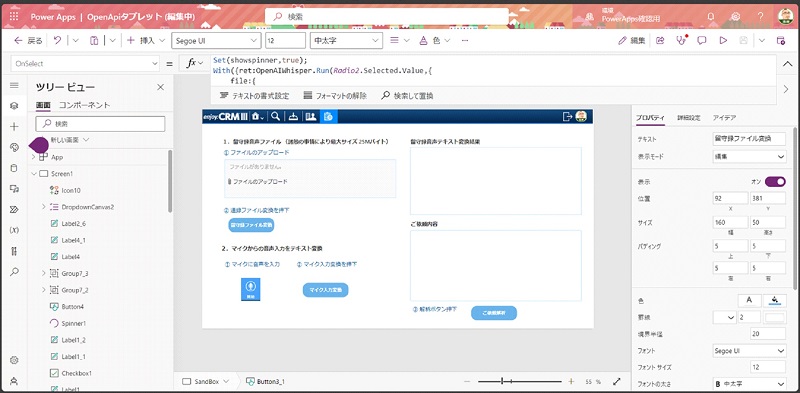This screenshot has height=393, width=800.
Task: Open the app checker stethoscope icon
Action: 681,40
